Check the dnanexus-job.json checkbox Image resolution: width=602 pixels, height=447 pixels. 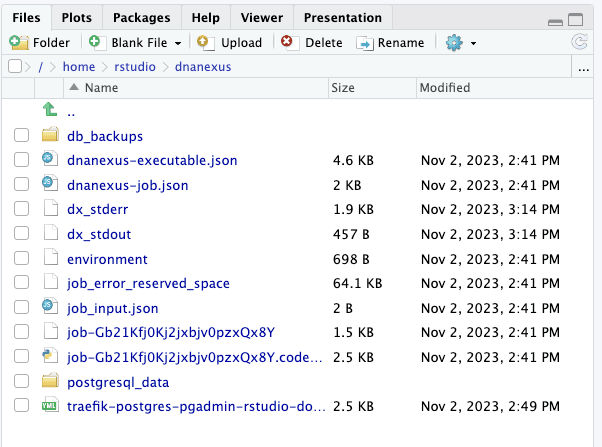coord(22,184)
